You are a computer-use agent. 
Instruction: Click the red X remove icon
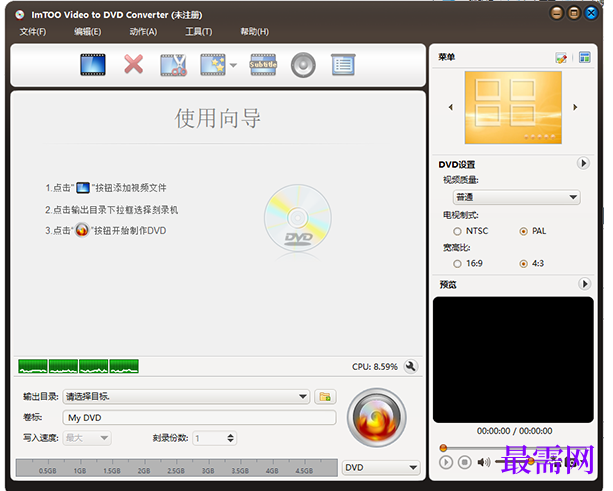point(134,65)
